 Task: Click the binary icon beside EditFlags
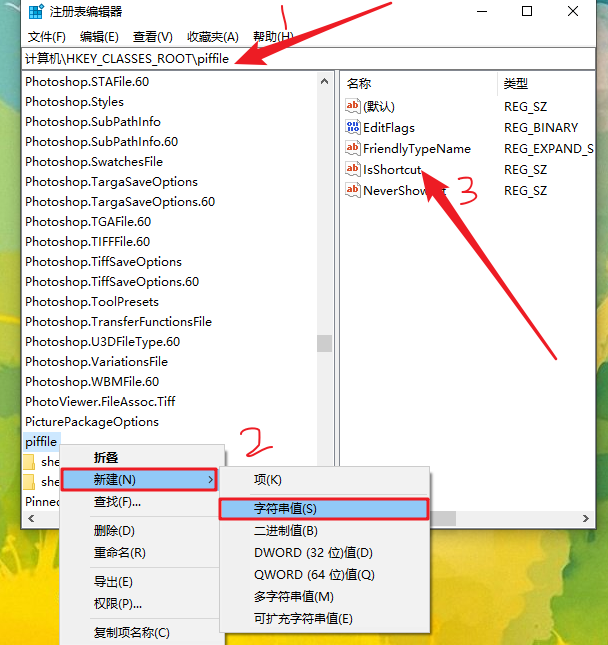tap(352, 128)
